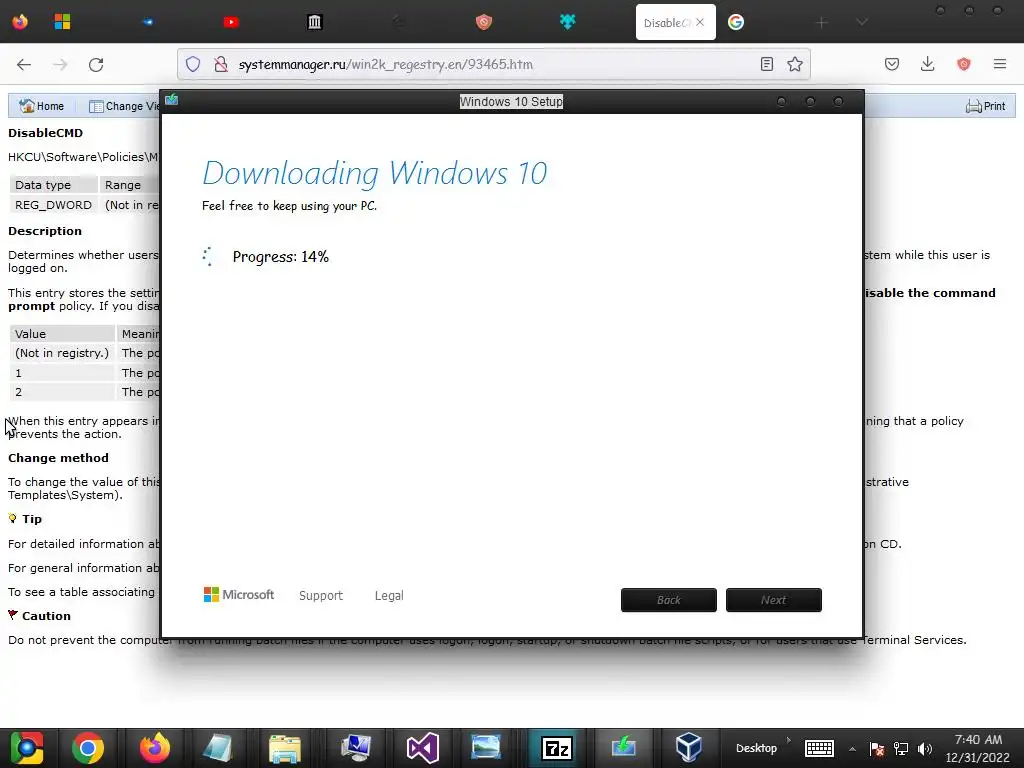Image resolution: width=1024 pixels, height=768 pixels.
Task: Open Firefox application hamburger menu
Action: 1000,64
